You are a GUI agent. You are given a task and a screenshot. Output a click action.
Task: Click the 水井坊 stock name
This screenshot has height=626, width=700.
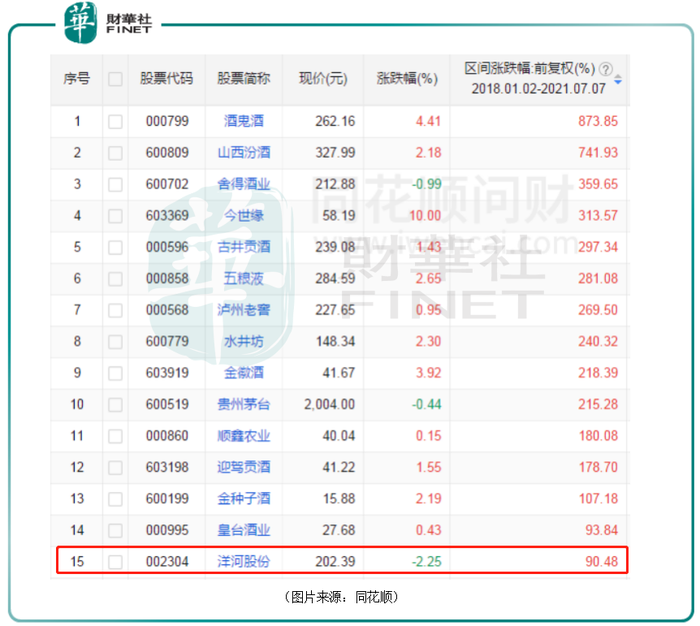pyautogui.click(x=244, y=342)
